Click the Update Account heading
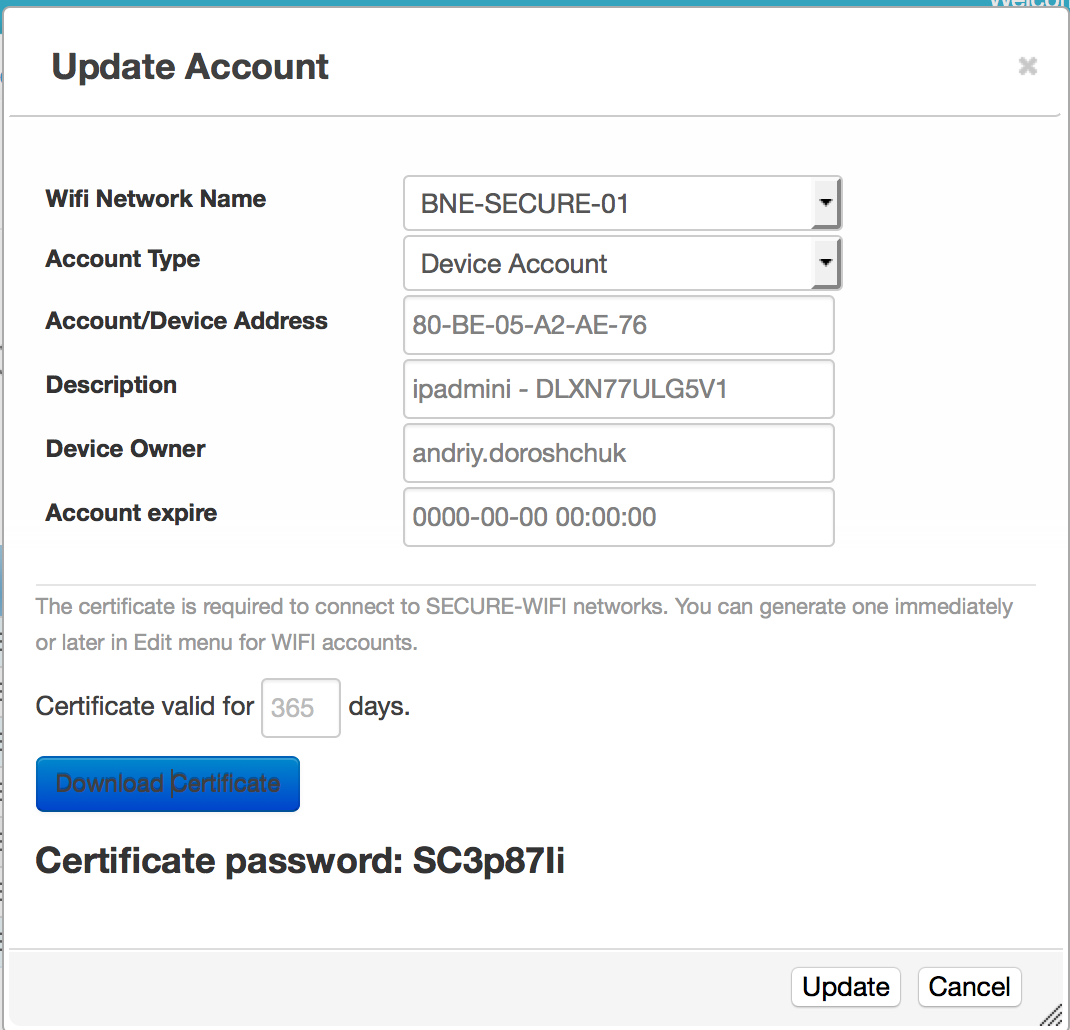The image size is (1070, 1030). click(190, 67)
